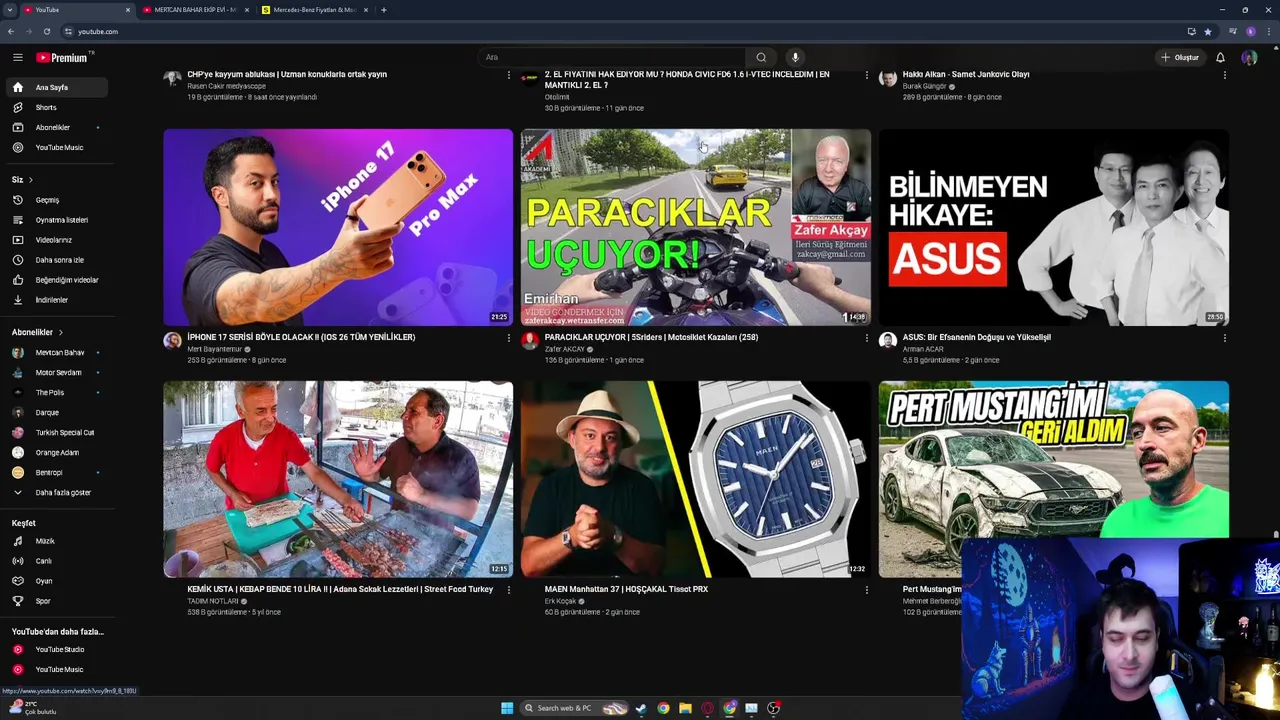Open the account avatar menu
The width and height of the screenshot is (1280, 720).
[x=1249, y=57]
